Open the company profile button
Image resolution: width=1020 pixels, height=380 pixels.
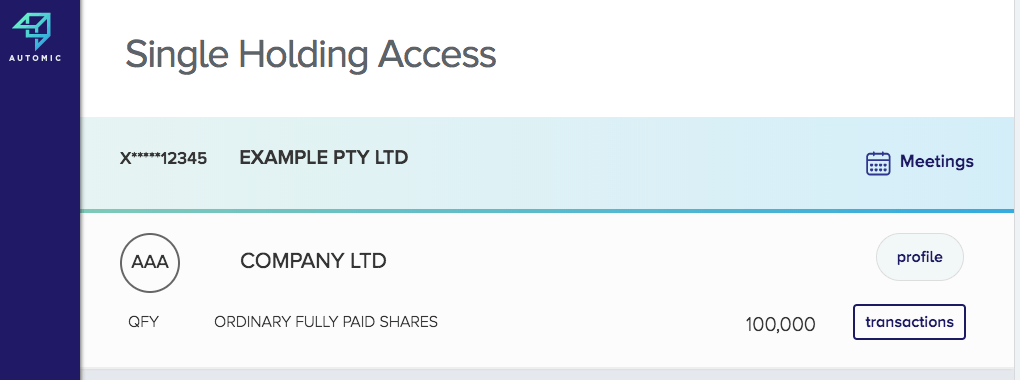[x=920, y=257]
